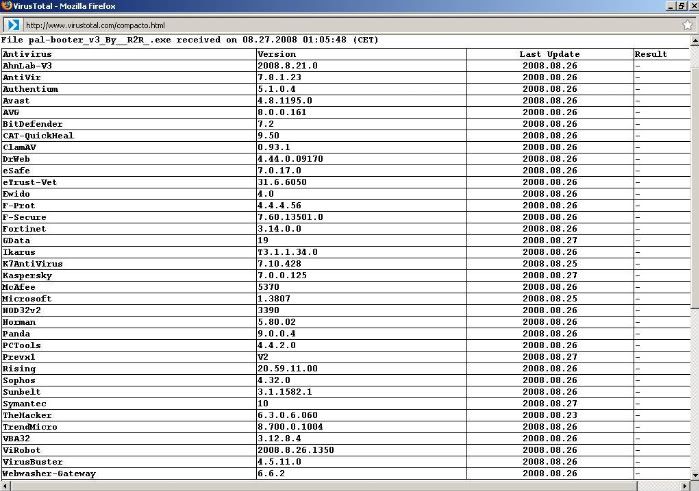
Task: Select the Webwasher-Gateway row name
Action: (49, 474)
